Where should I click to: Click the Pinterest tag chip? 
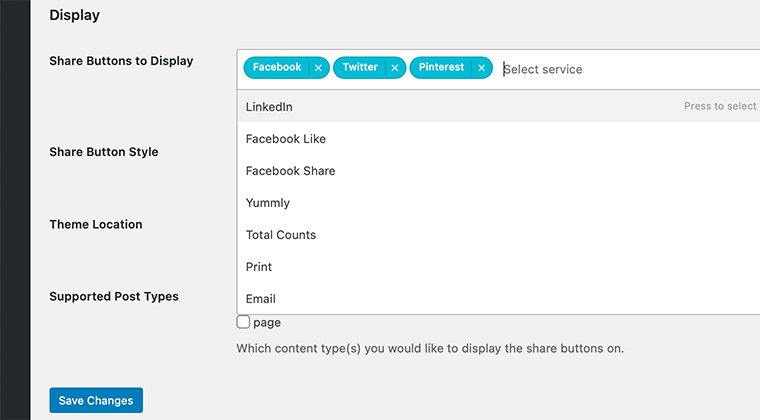(x=441, y=68)
